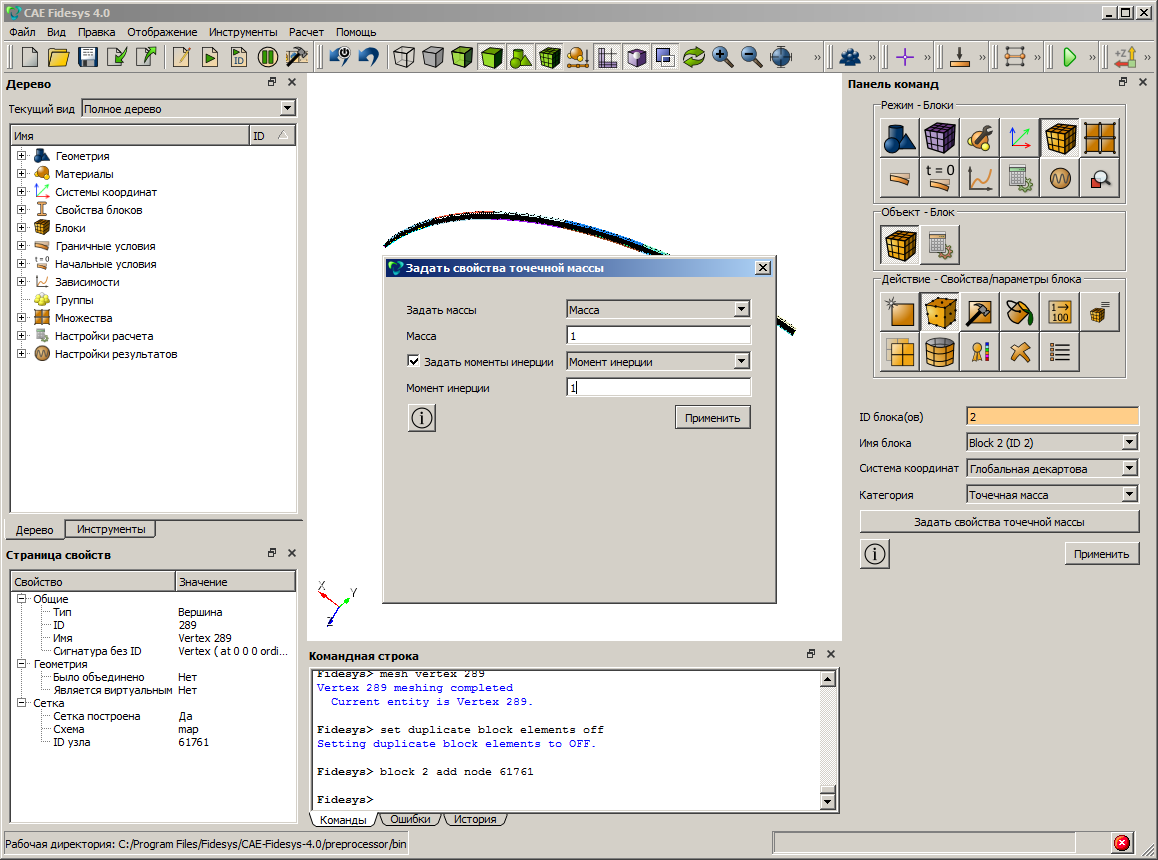Click the green refresh arrows icon
The width and height of the screenshot is (1158, 860).
(693, 57)
